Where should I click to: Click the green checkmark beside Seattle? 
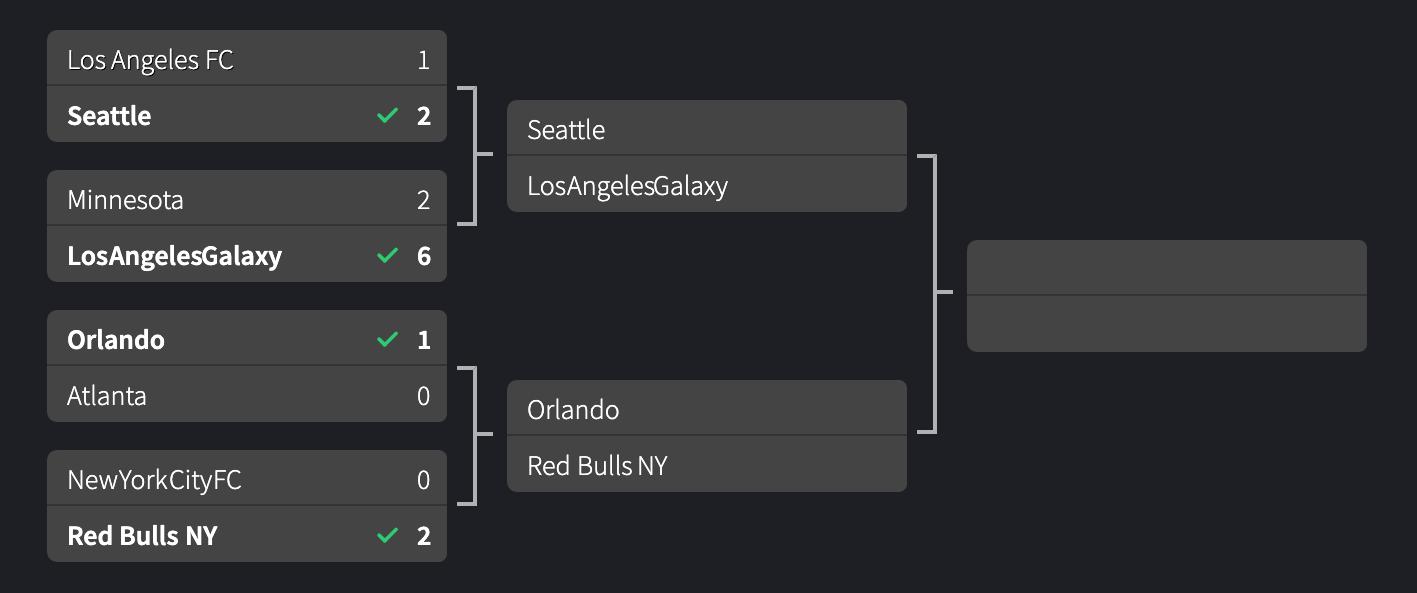(387, 115)
